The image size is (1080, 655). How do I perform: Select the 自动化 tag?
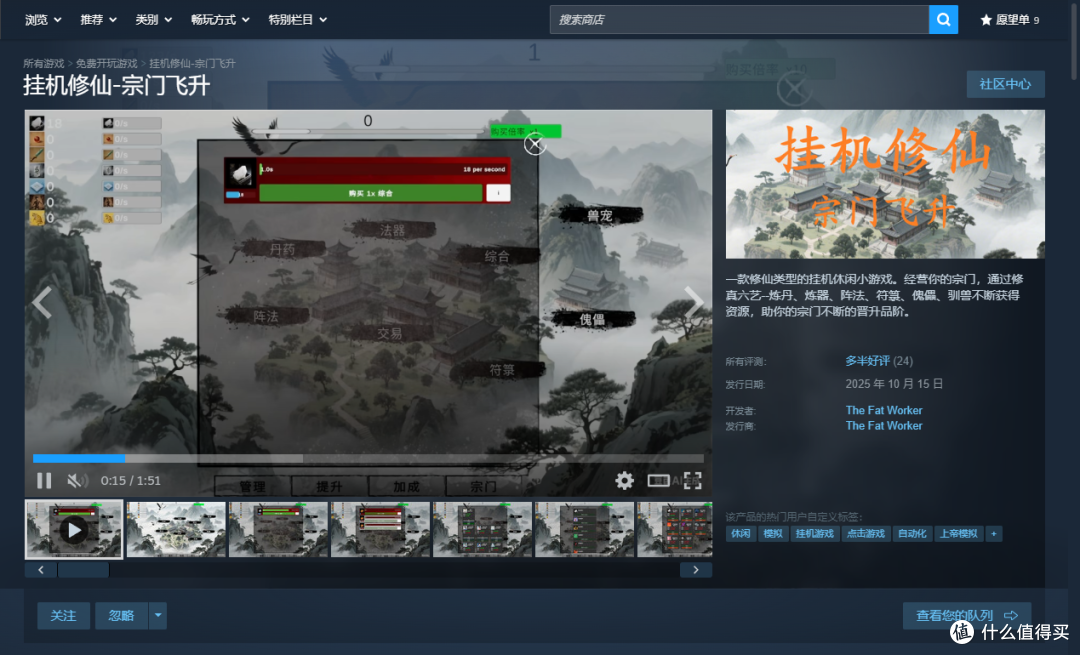tap(912, 534)
